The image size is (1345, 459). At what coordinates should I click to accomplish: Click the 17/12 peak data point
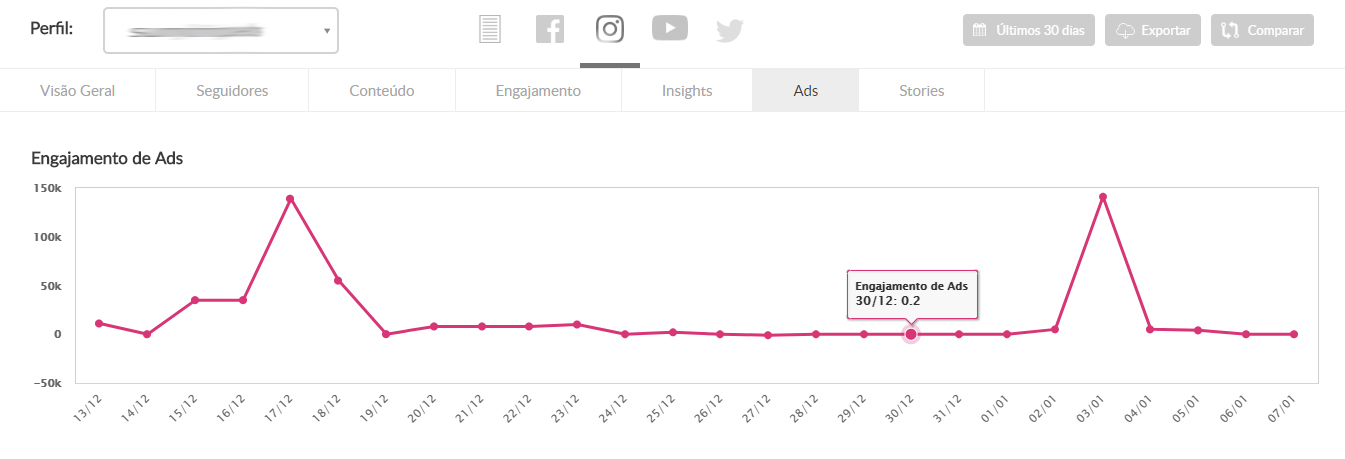pyautogui.click(x=290, y=199)
